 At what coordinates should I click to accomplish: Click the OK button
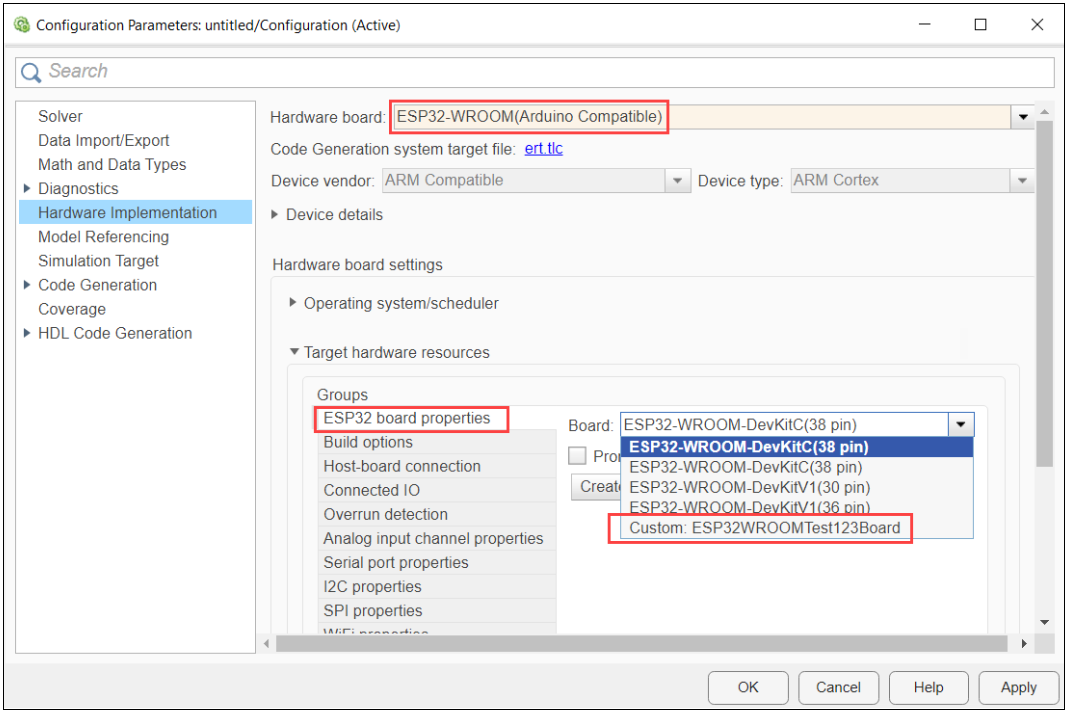(x=748, y=687)
